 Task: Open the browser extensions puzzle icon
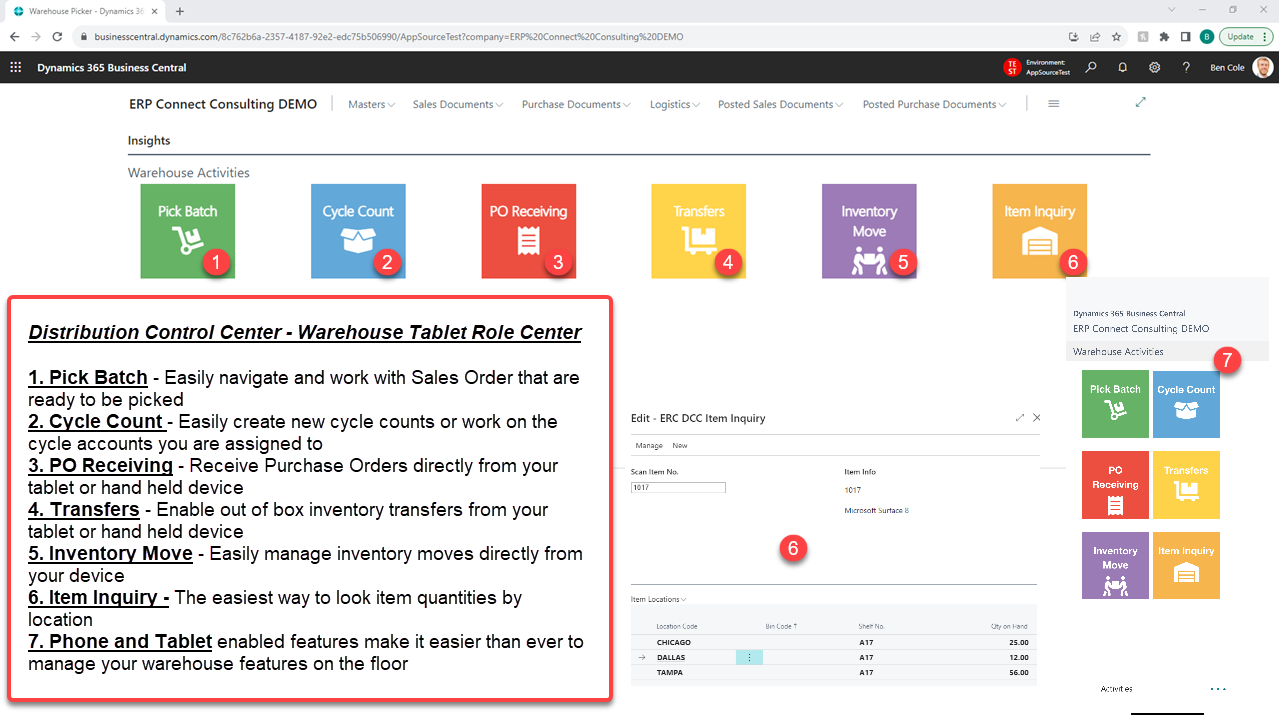[x=1163, y=36]
